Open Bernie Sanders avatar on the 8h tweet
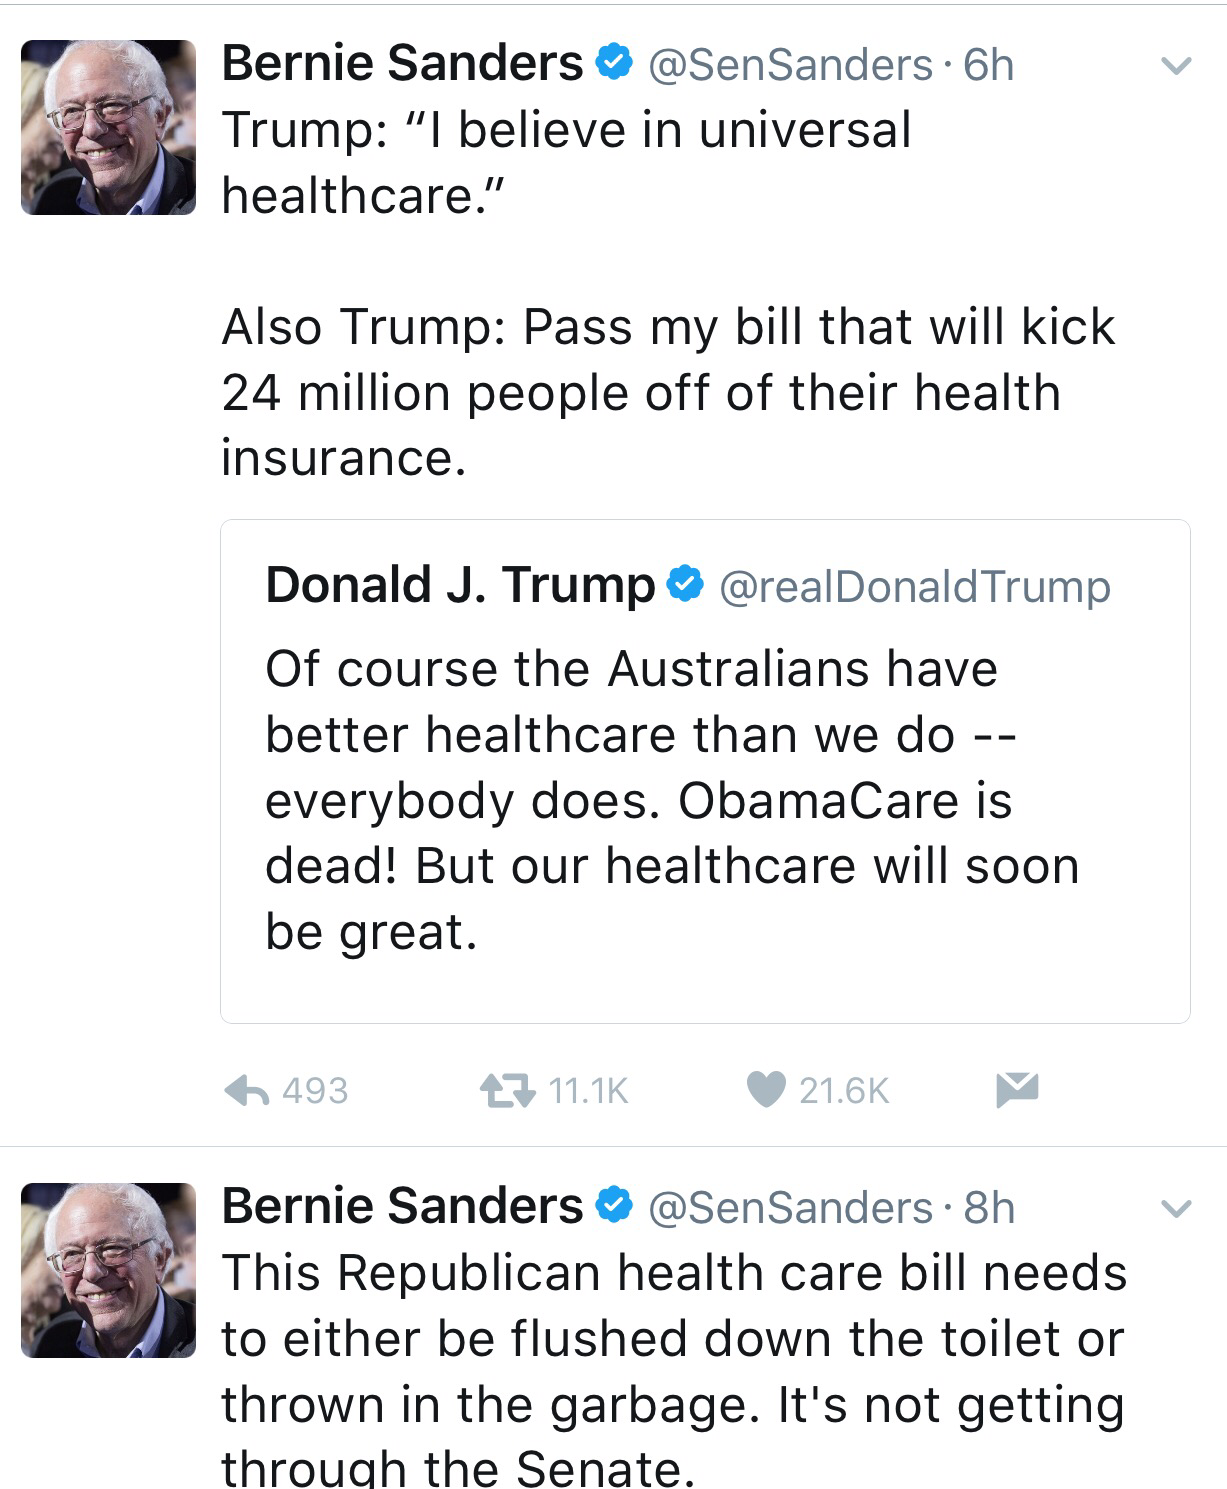This screenshot has height=1489, width=1227. point(108,1270)
